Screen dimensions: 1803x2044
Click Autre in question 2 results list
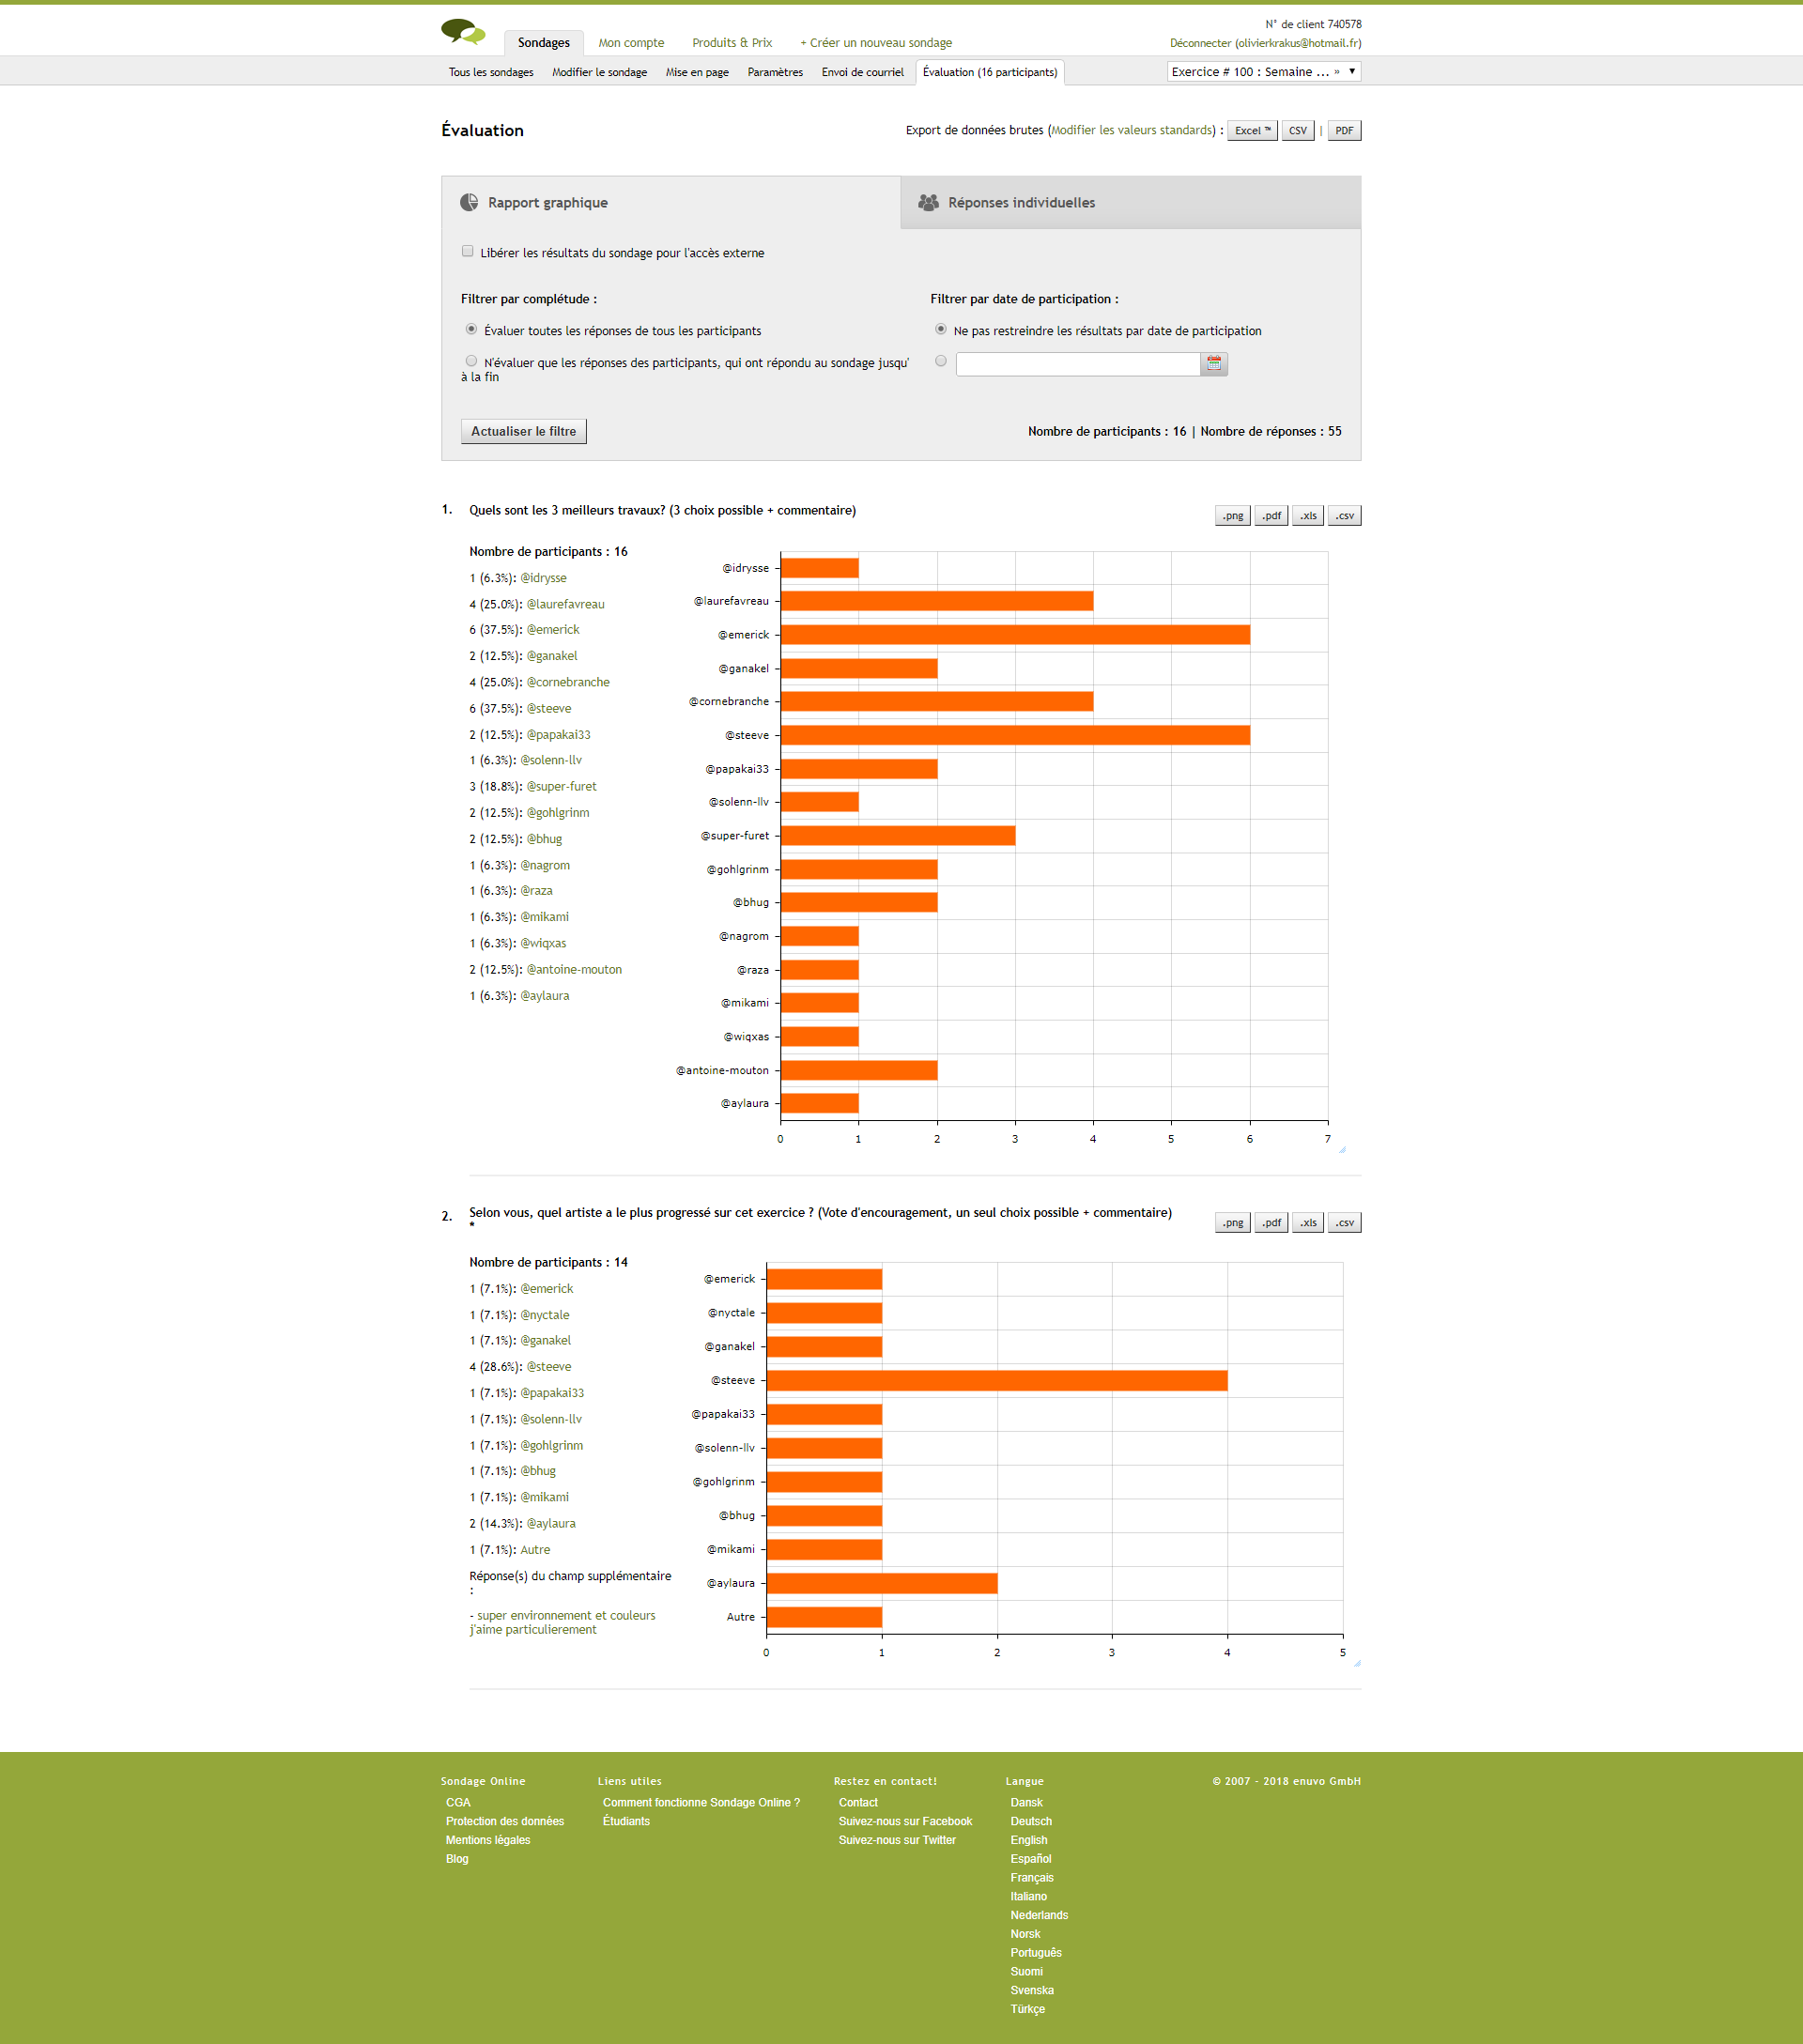(535, 1550)
